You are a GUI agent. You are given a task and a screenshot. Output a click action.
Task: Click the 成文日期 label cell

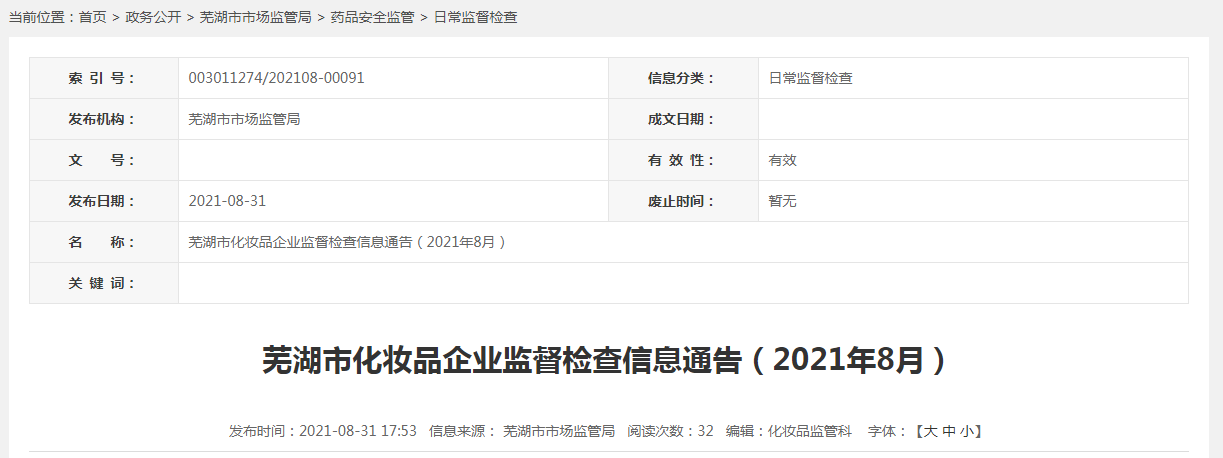point(683,119)
